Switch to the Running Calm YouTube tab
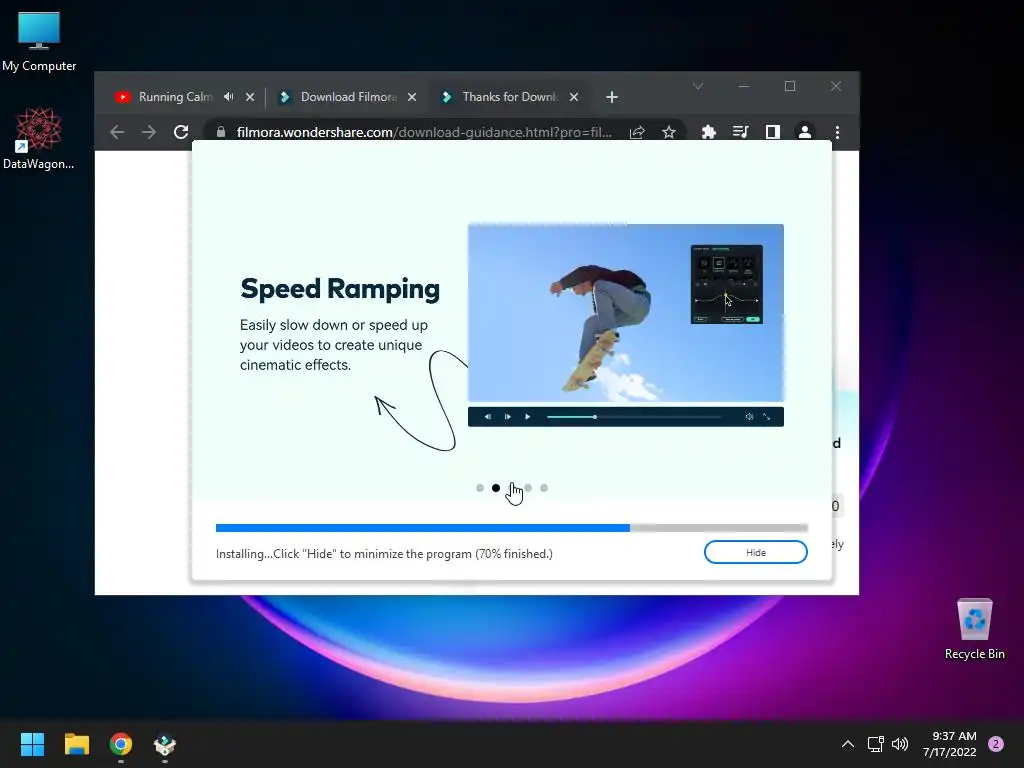The height and width of the screenshot is (768, 1024). (175, 97)
